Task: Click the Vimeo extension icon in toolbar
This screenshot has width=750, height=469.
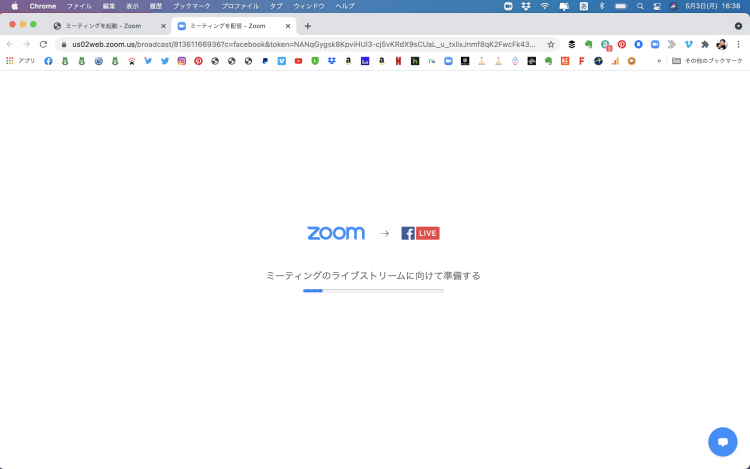Action: coord(688,44)
